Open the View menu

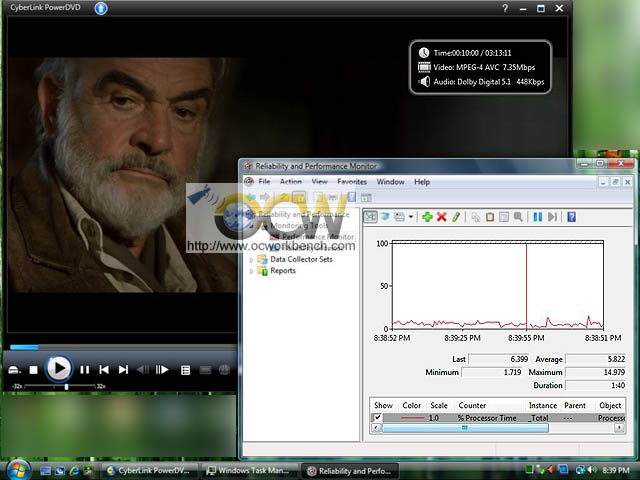[320, 182]
